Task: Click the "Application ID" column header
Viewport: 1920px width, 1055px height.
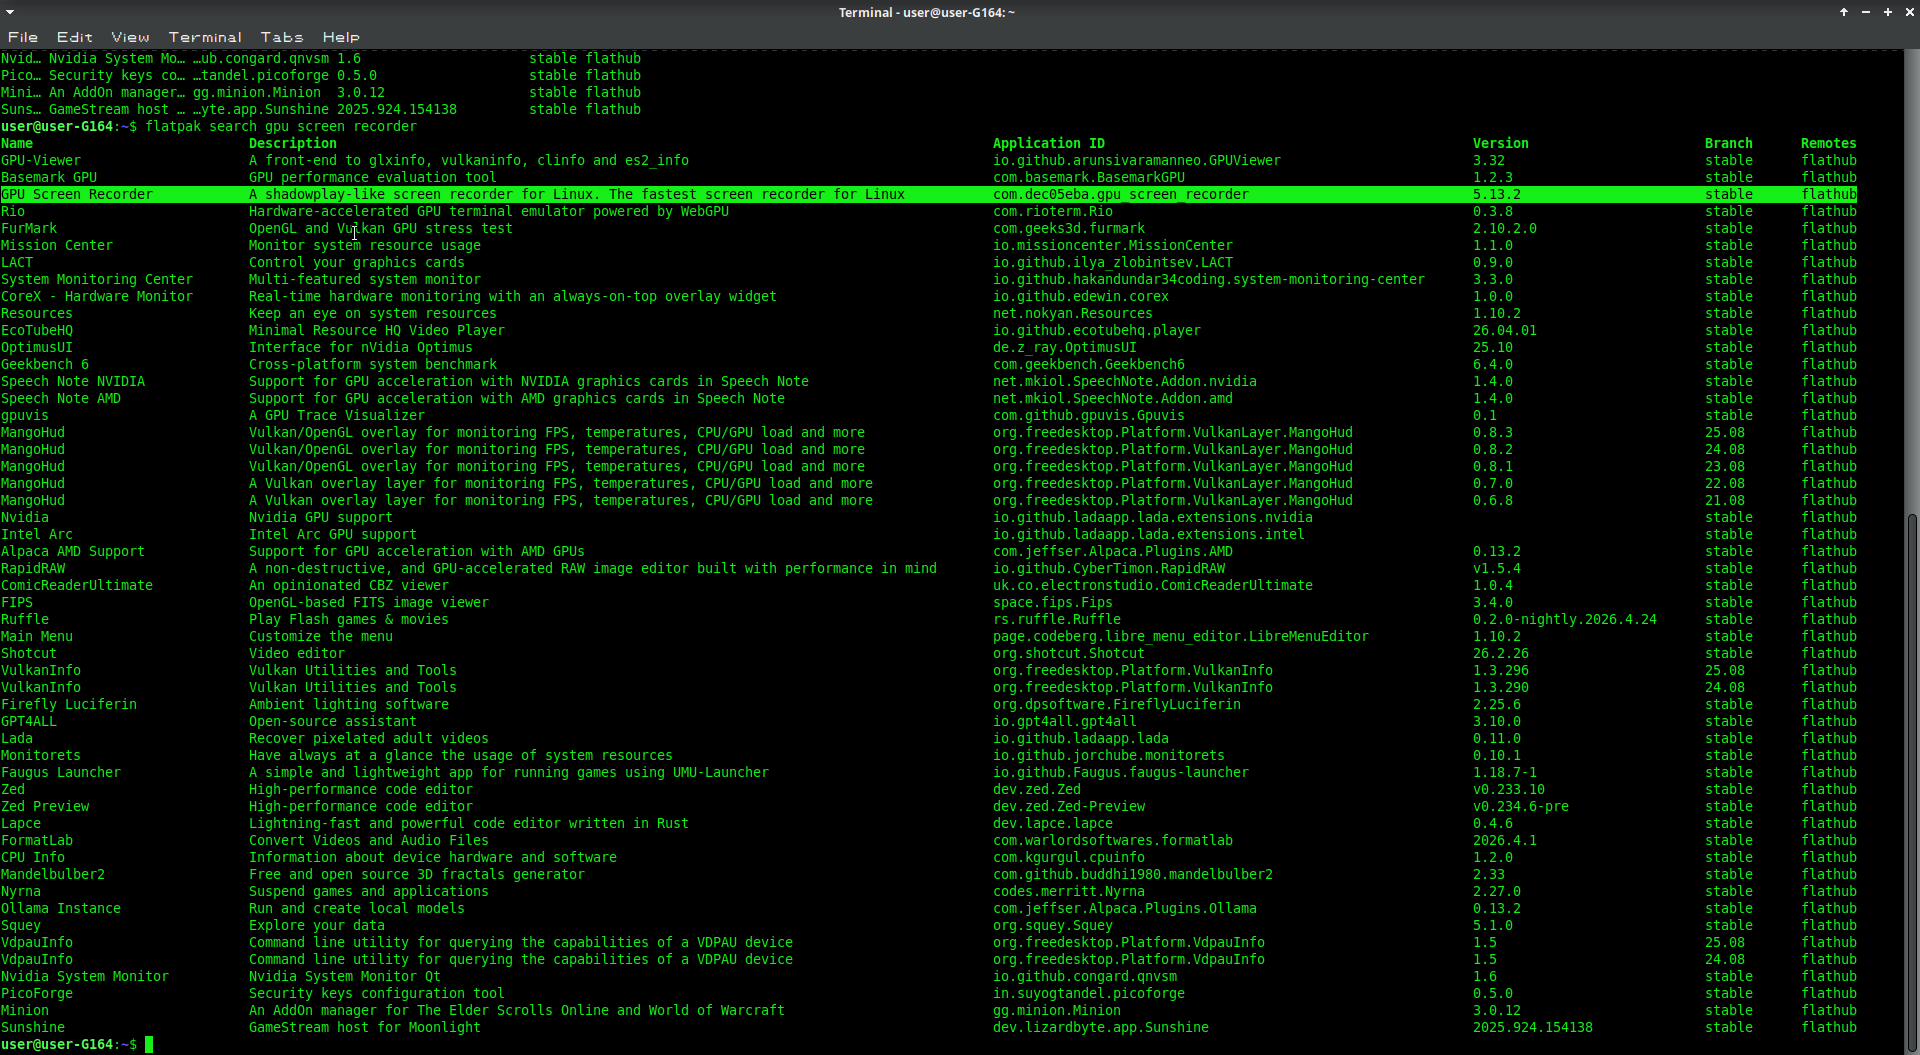Action: pyautogui.click(x=1049, y=144)
